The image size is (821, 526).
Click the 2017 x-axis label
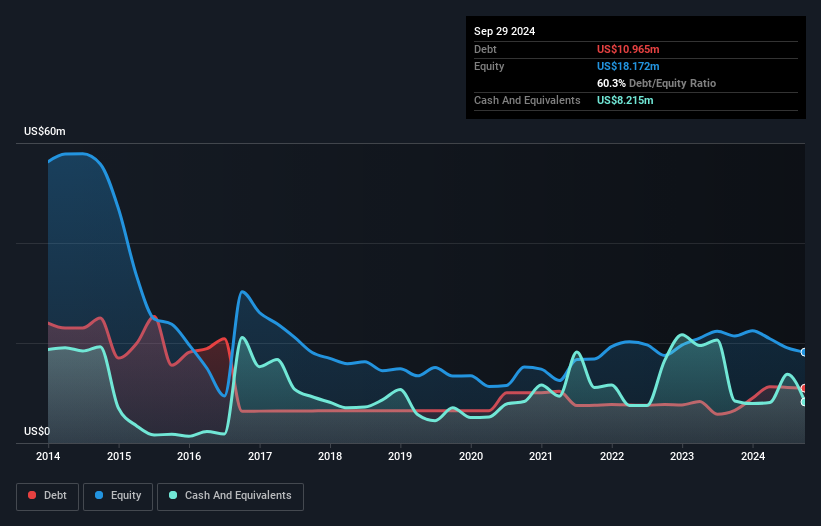260,456
